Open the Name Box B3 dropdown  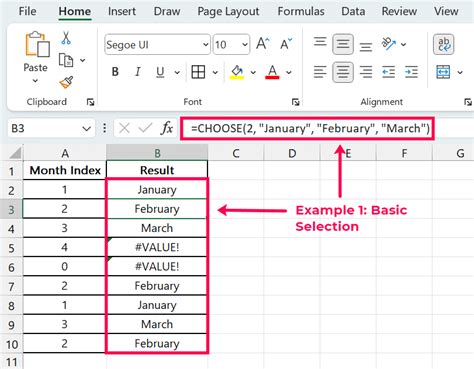coord(87,129)
